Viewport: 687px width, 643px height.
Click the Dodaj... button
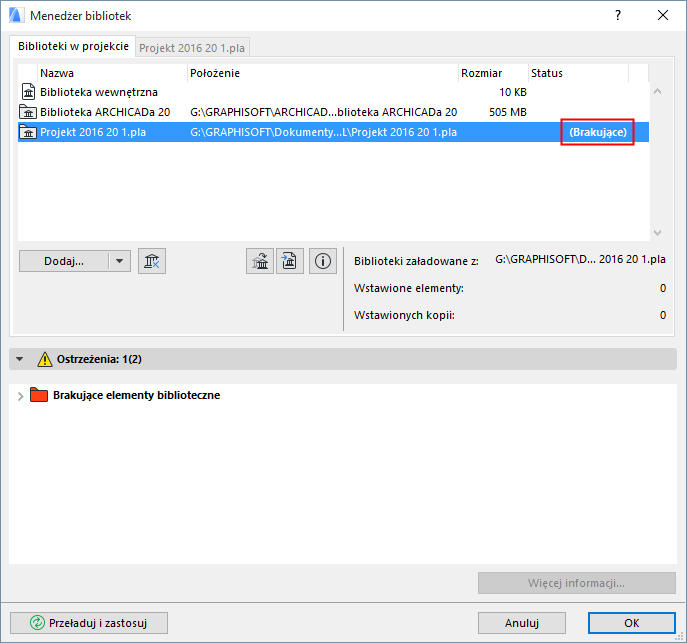64,261
